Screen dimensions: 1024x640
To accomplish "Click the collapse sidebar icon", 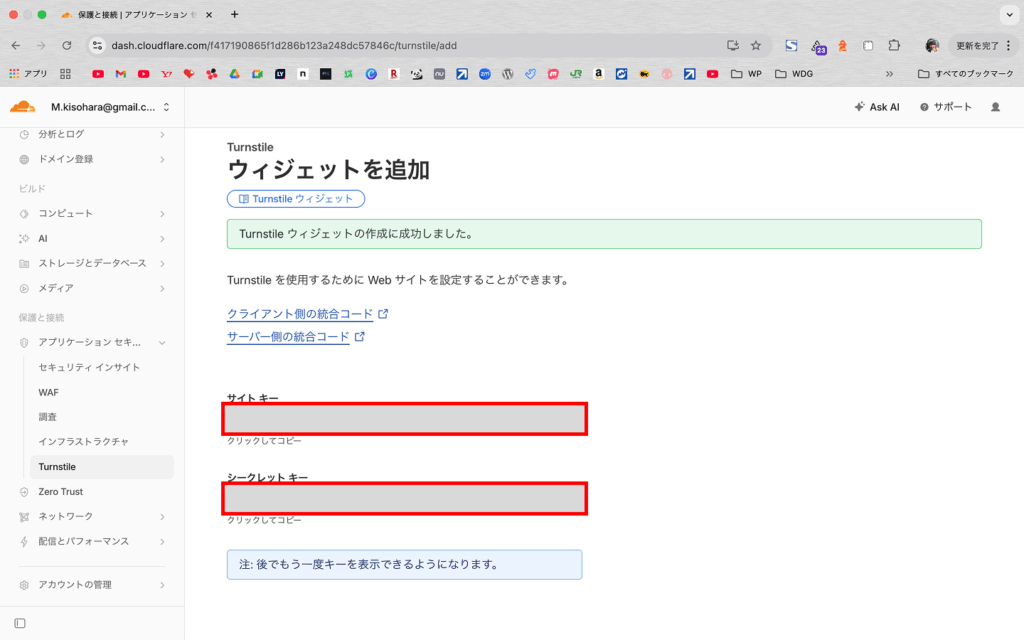I will tap(20, 623).
